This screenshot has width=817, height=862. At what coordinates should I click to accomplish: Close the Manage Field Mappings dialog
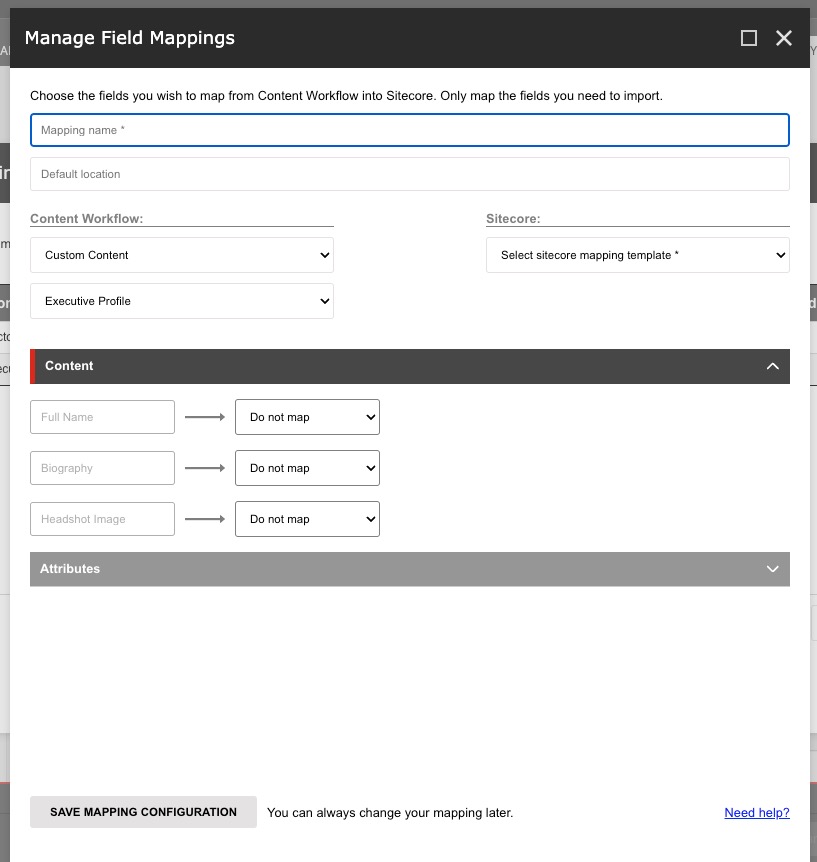pos(783,38)
